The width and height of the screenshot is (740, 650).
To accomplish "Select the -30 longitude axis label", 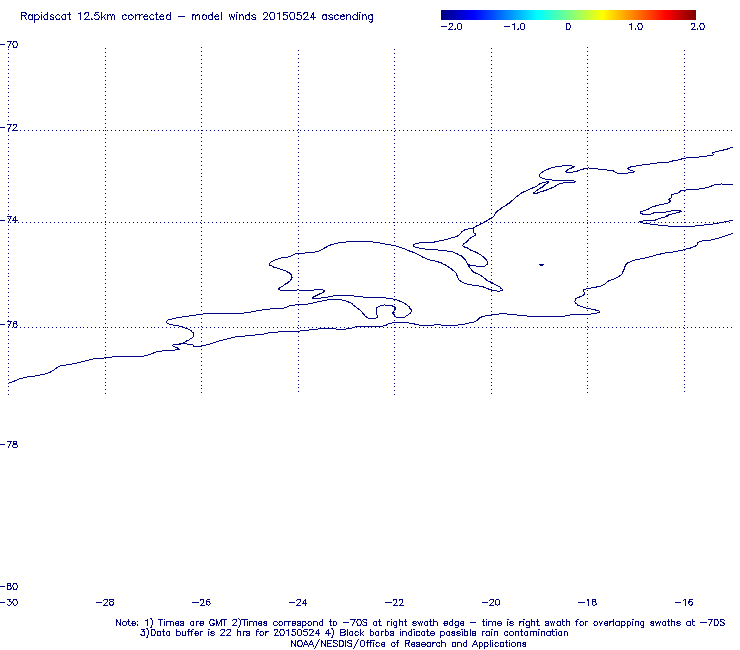I will (x=9, y=603).
